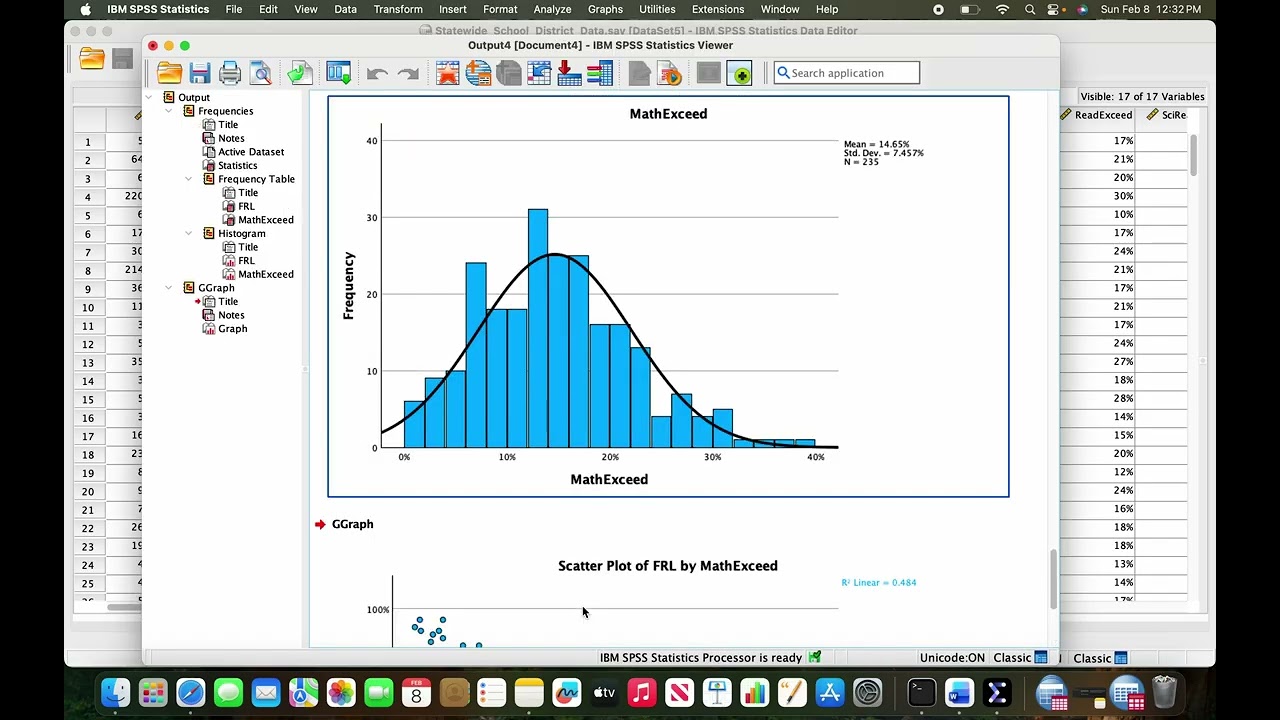1280x720 pixels.
Task: Click the globe Go to Case toolbar icon
Action: tap(478, 73)
